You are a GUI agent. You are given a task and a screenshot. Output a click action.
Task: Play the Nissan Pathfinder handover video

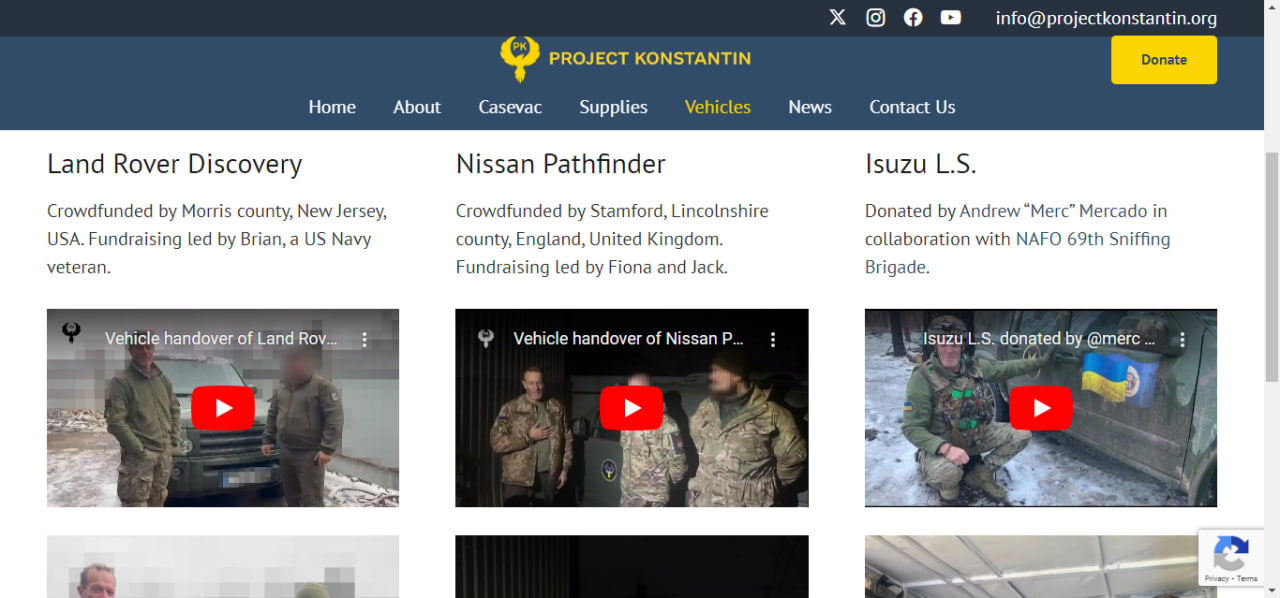632,408
